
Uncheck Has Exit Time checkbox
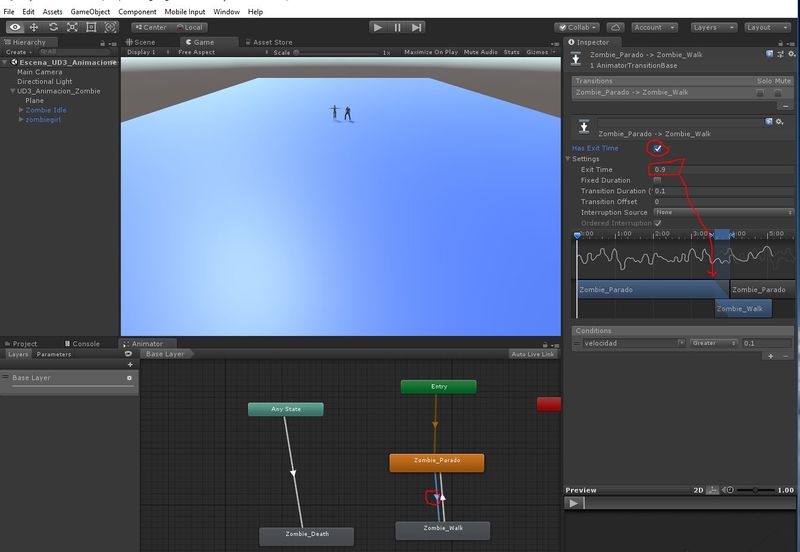tap(658, 148)
